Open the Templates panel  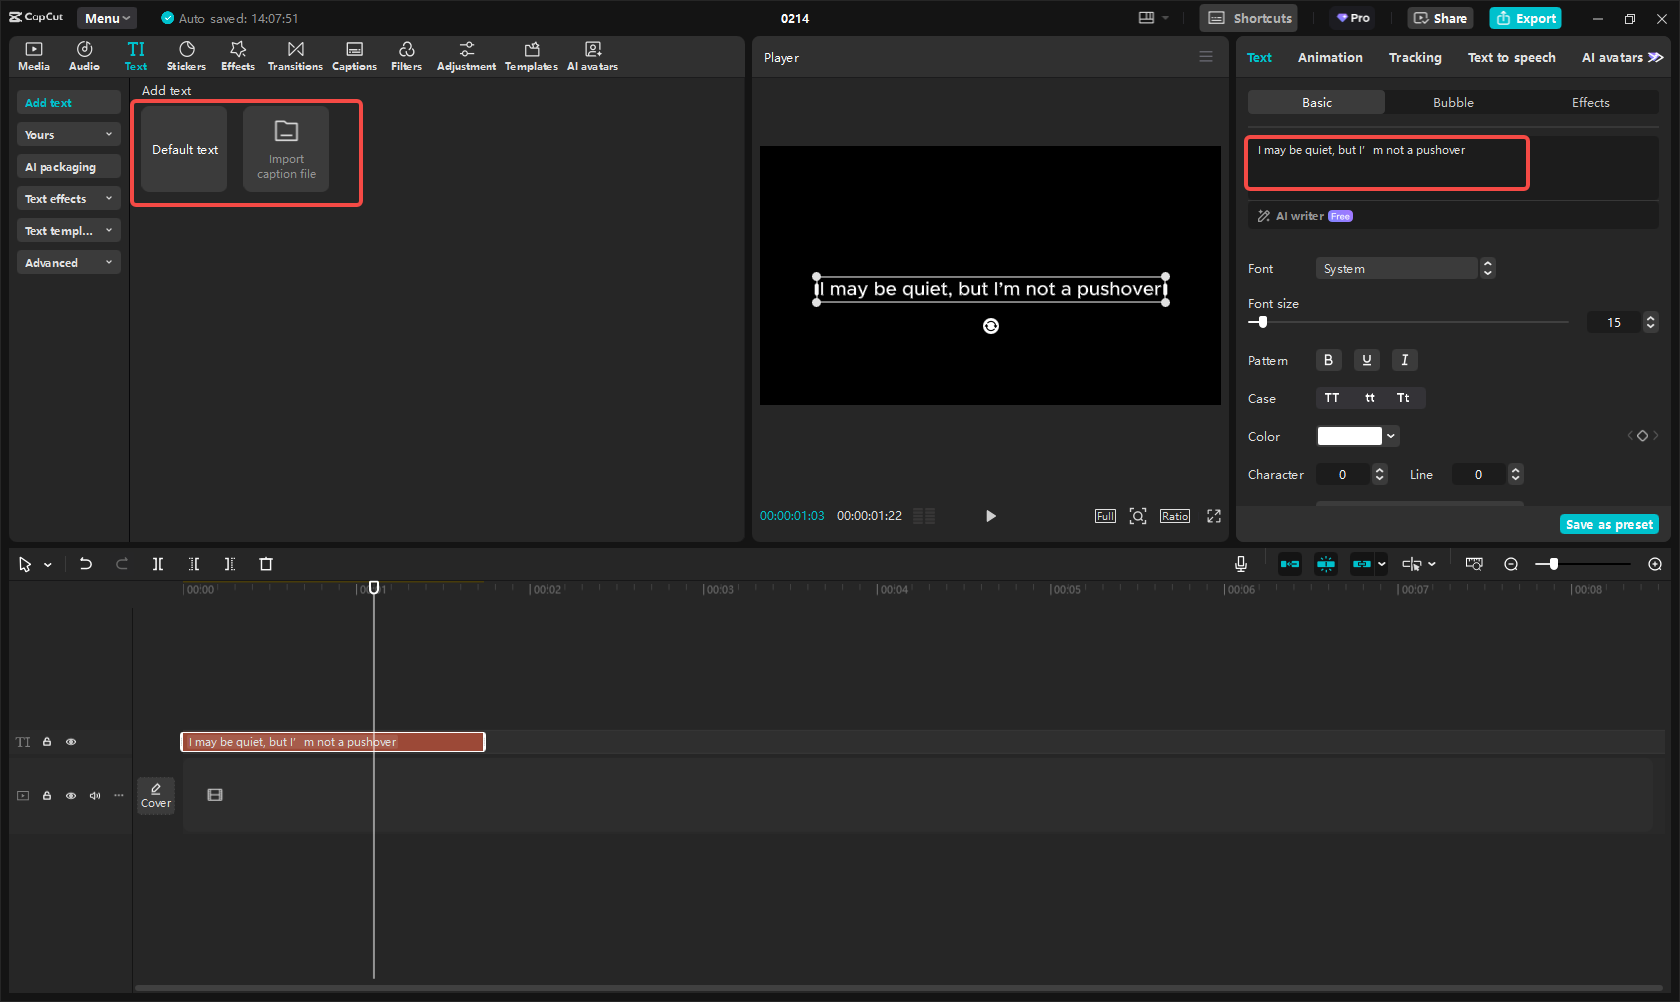coord(531,56)
